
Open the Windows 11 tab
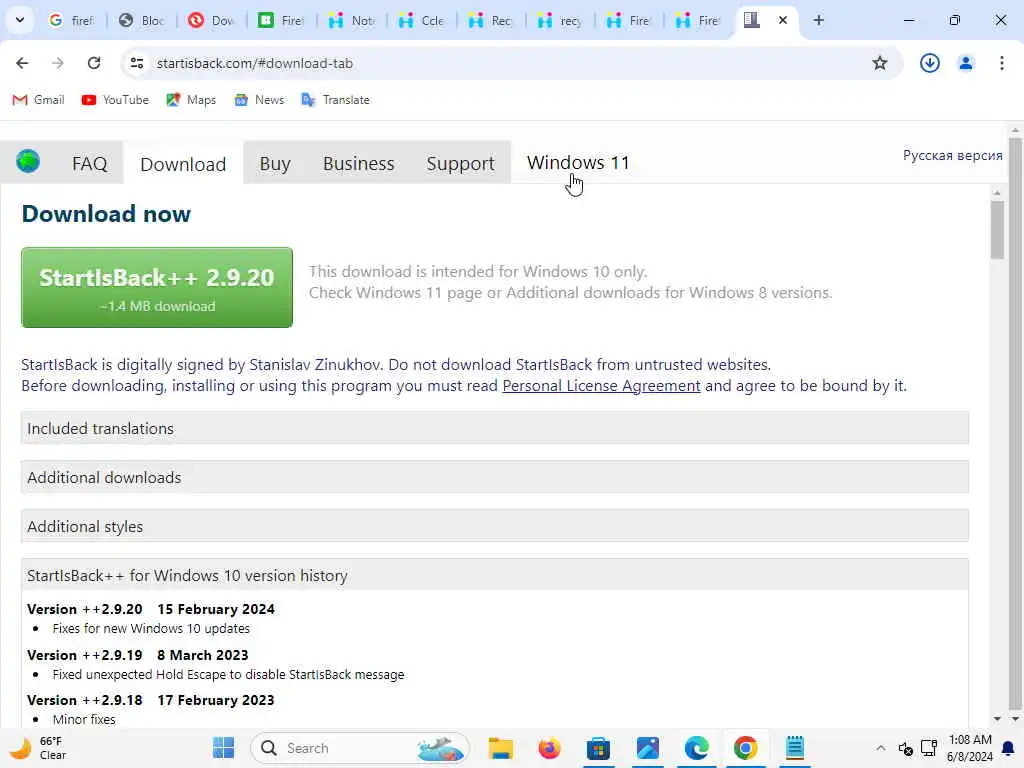578,163
